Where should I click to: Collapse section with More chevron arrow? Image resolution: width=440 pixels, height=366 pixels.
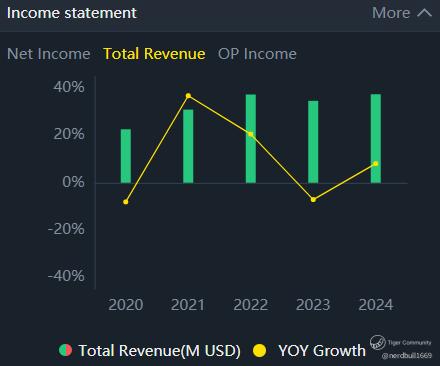(424, 13)
